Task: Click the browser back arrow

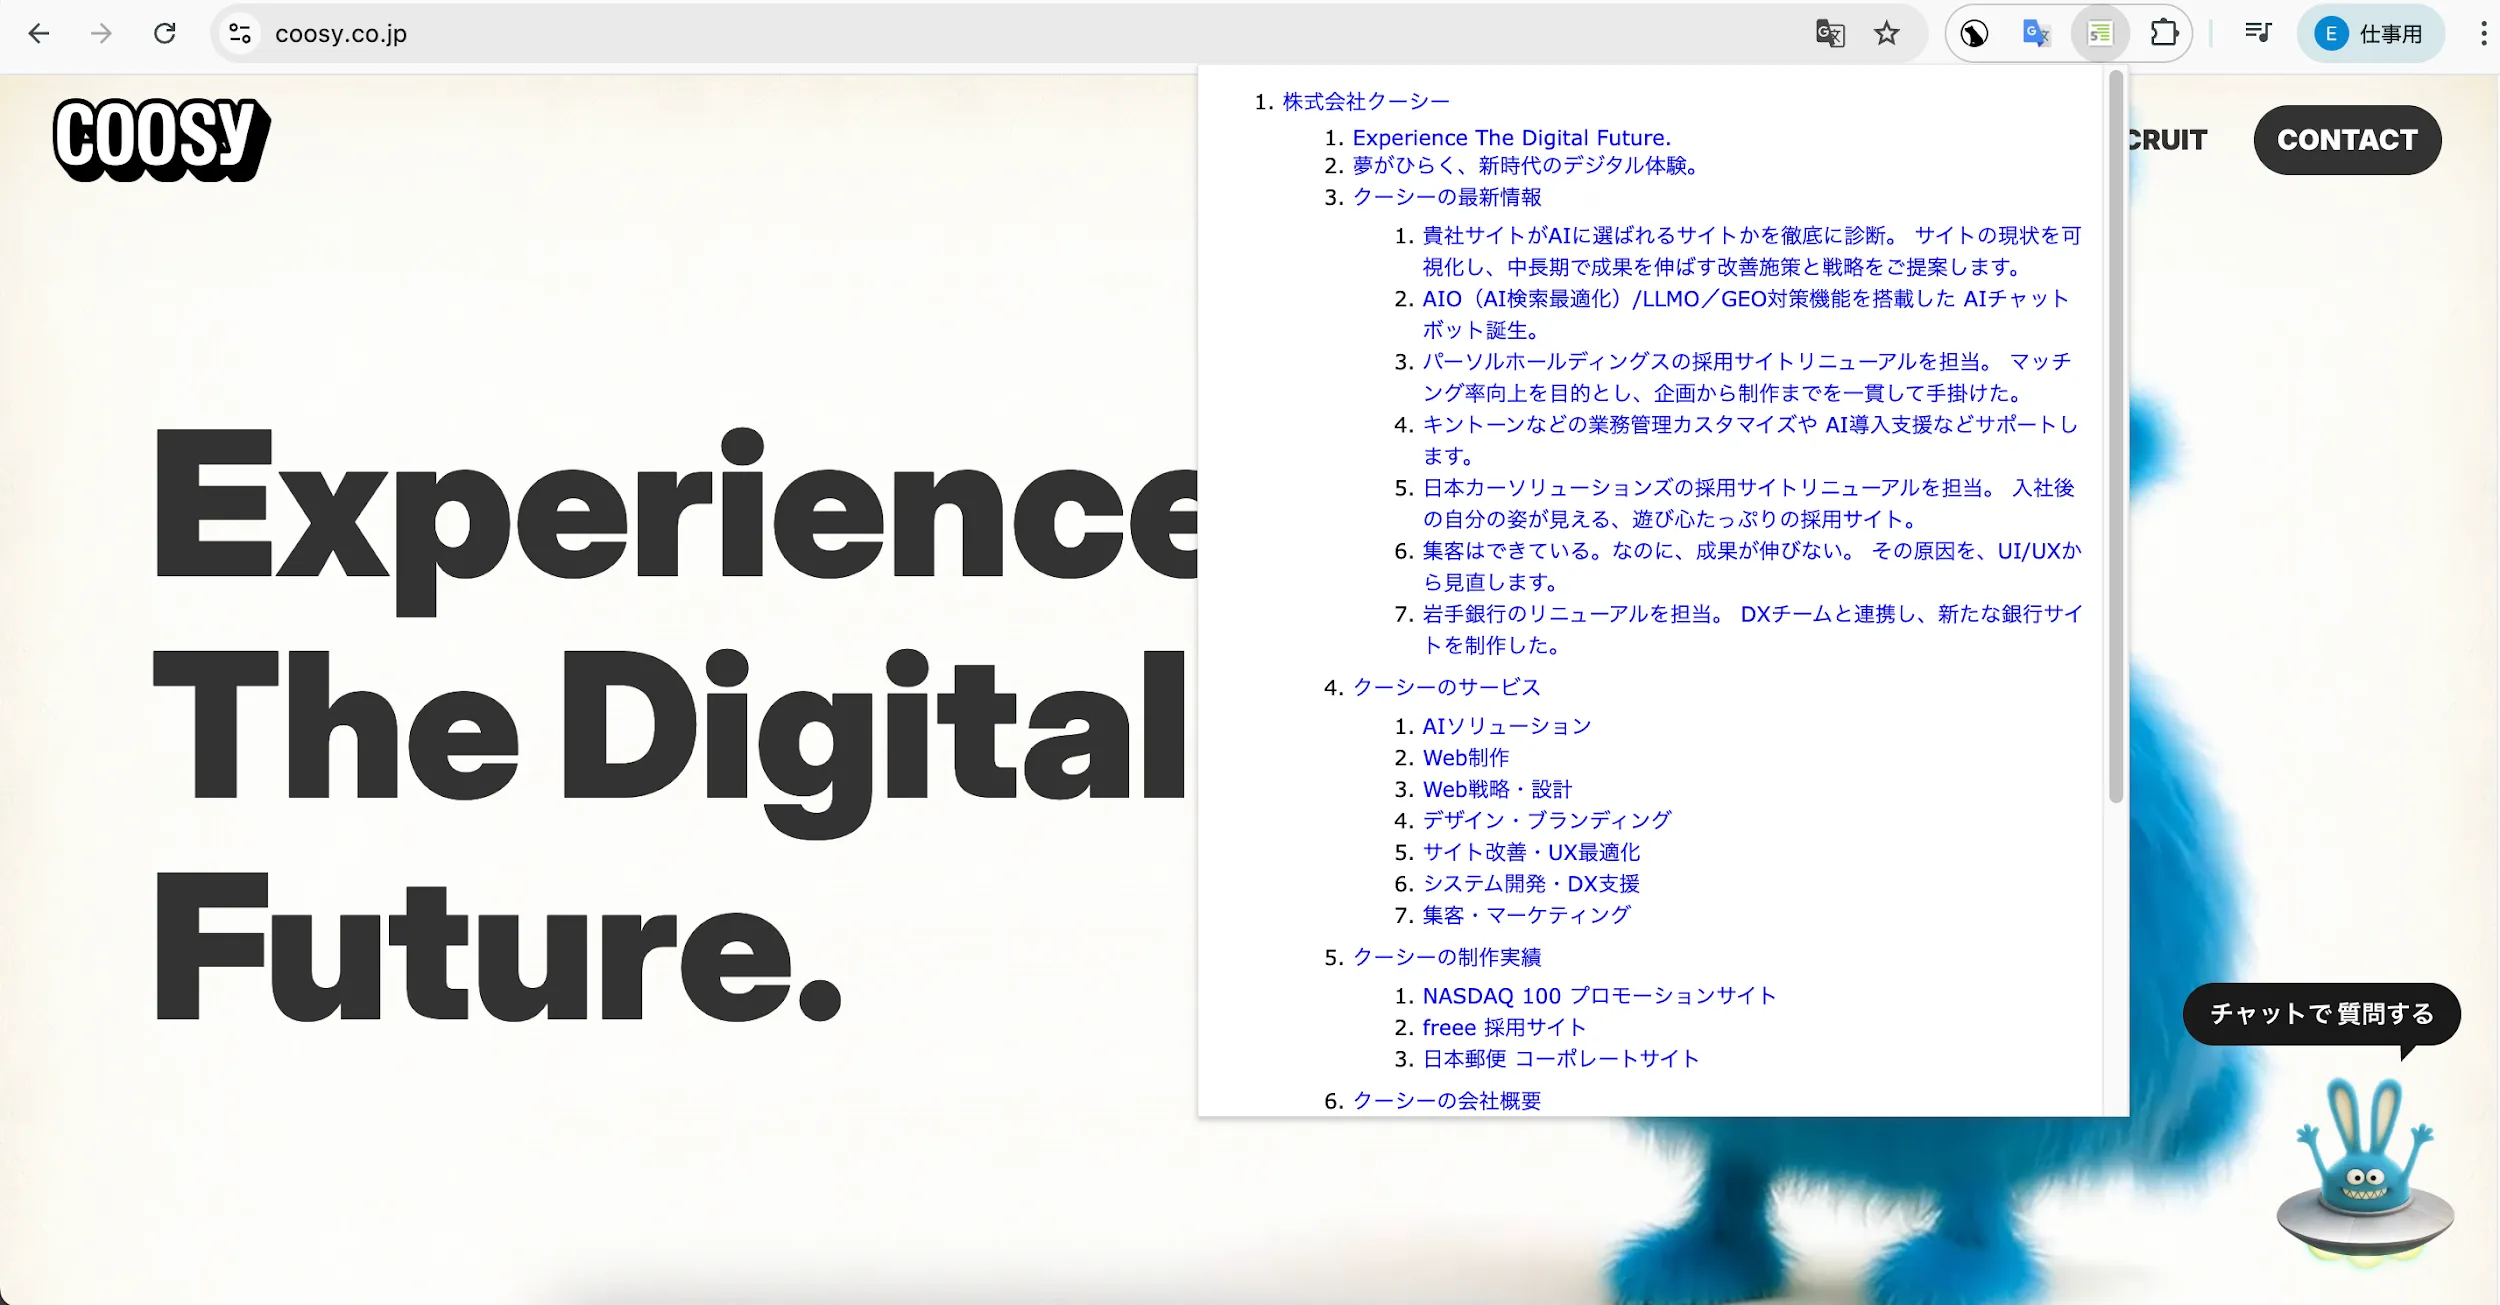Action: click(39, 33)
